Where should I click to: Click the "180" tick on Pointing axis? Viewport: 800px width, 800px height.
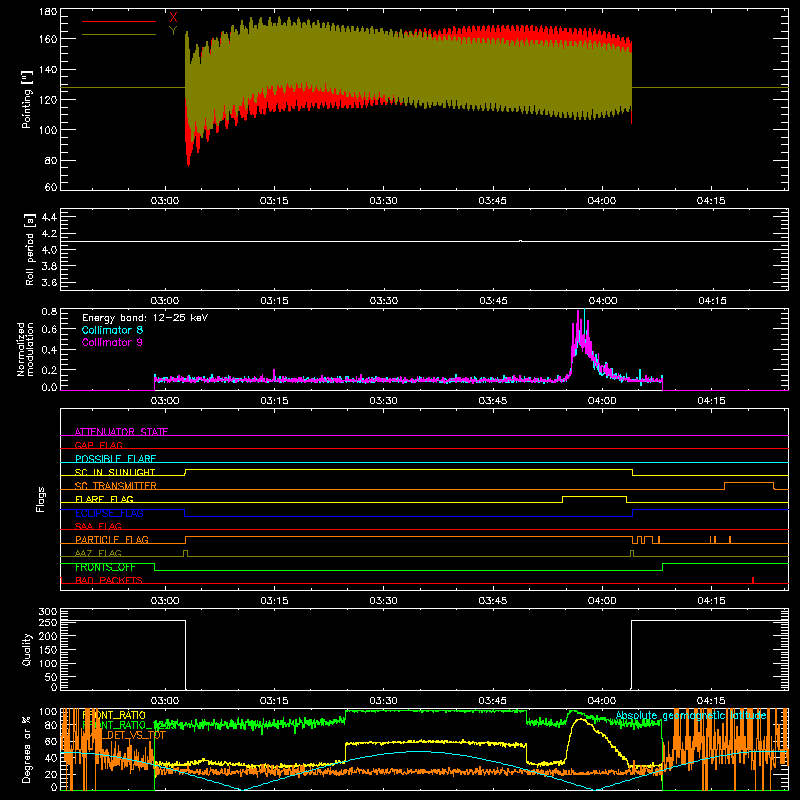click(x=48, y=12)
